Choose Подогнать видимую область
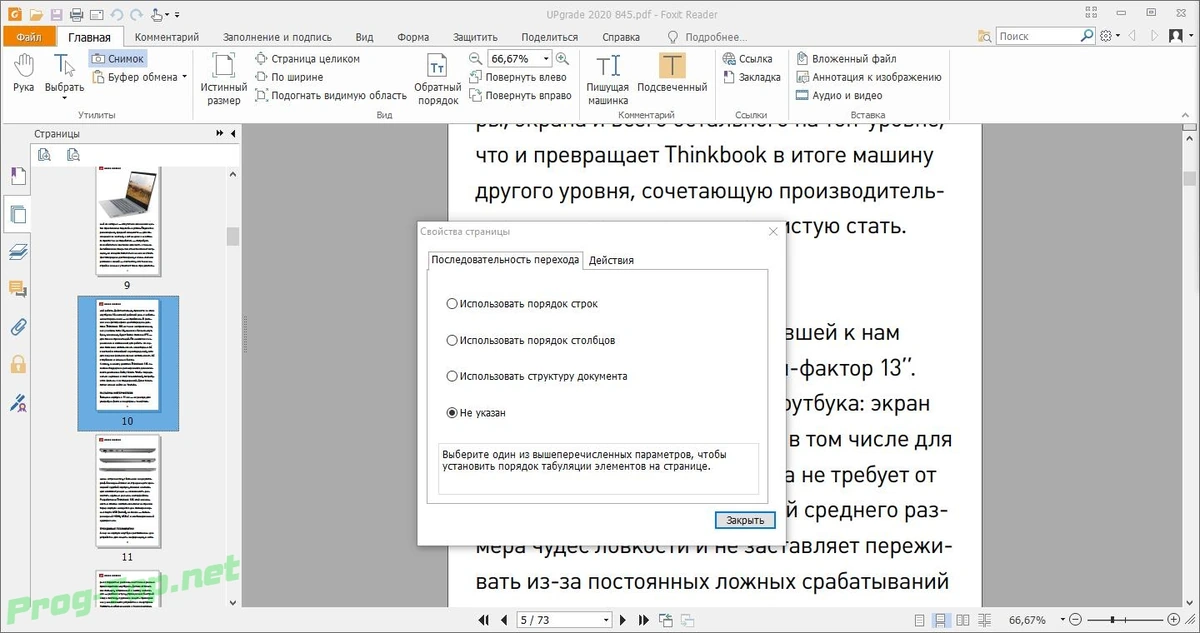1200x633 pixels. 331,95
